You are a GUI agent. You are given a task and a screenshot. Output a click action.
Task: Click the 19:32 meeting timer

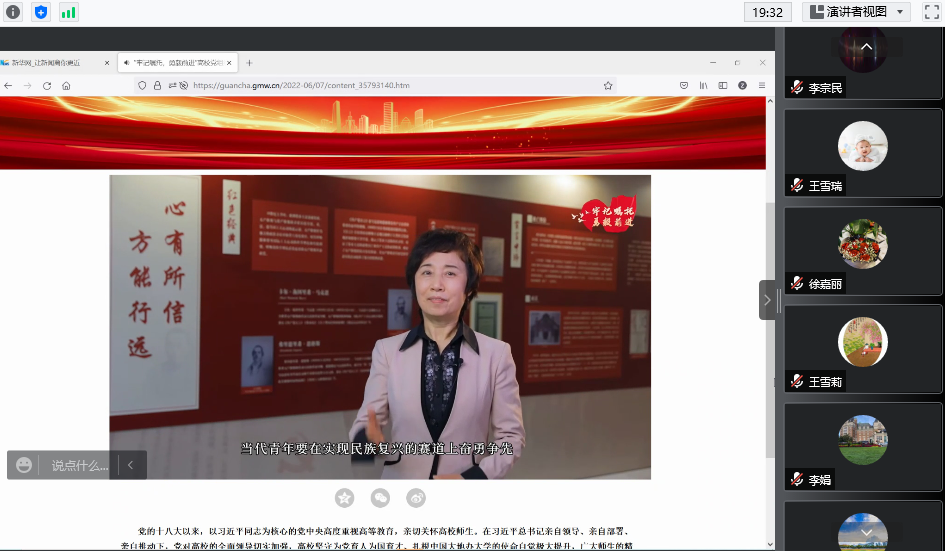pos(767,12)
